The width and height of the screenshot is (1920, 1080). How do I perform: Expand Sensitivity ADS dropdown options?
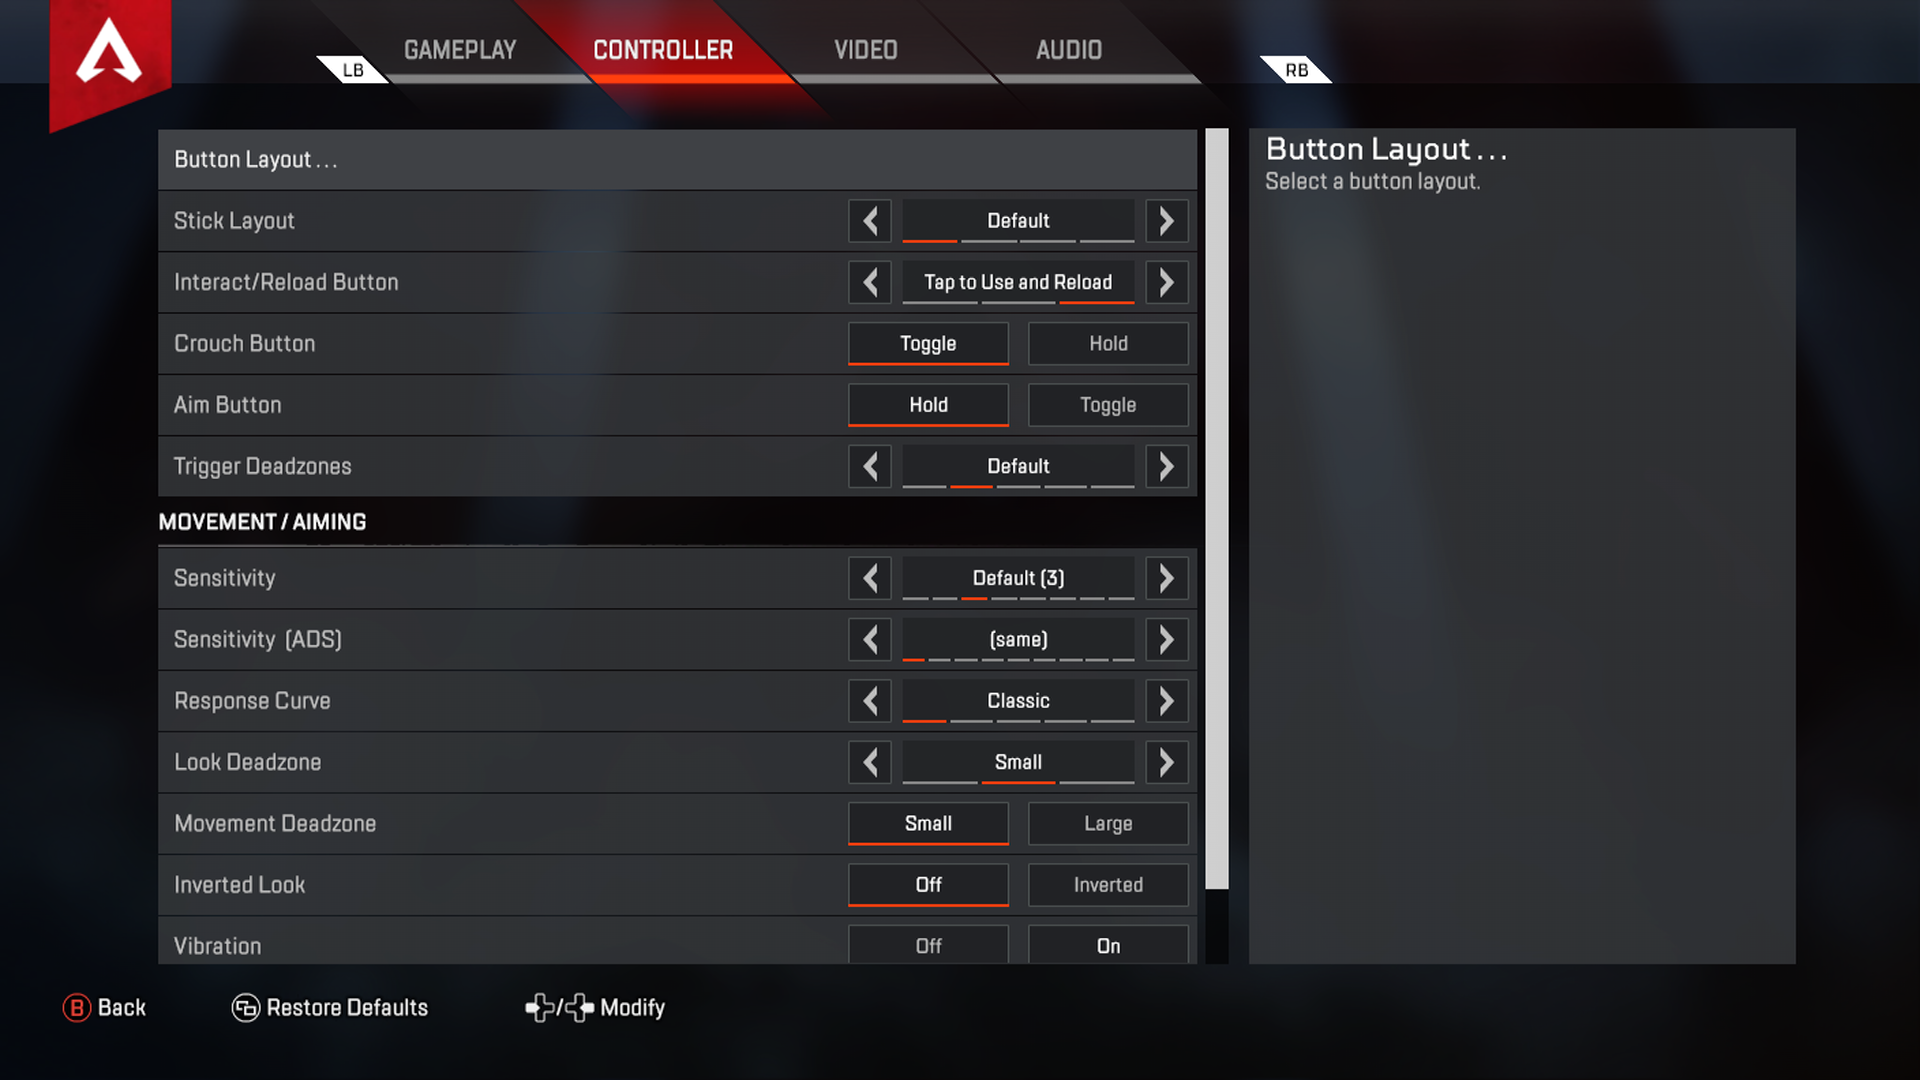click(x=1167, y=640)
